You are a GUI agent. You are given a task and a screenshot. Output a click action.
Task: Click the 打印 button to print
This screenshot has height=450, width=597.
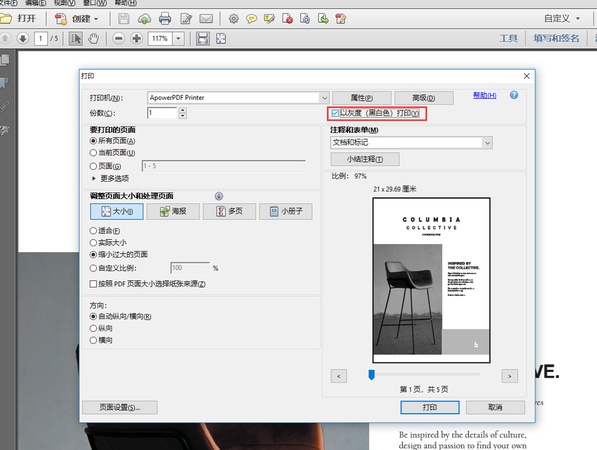click(430, 407)
